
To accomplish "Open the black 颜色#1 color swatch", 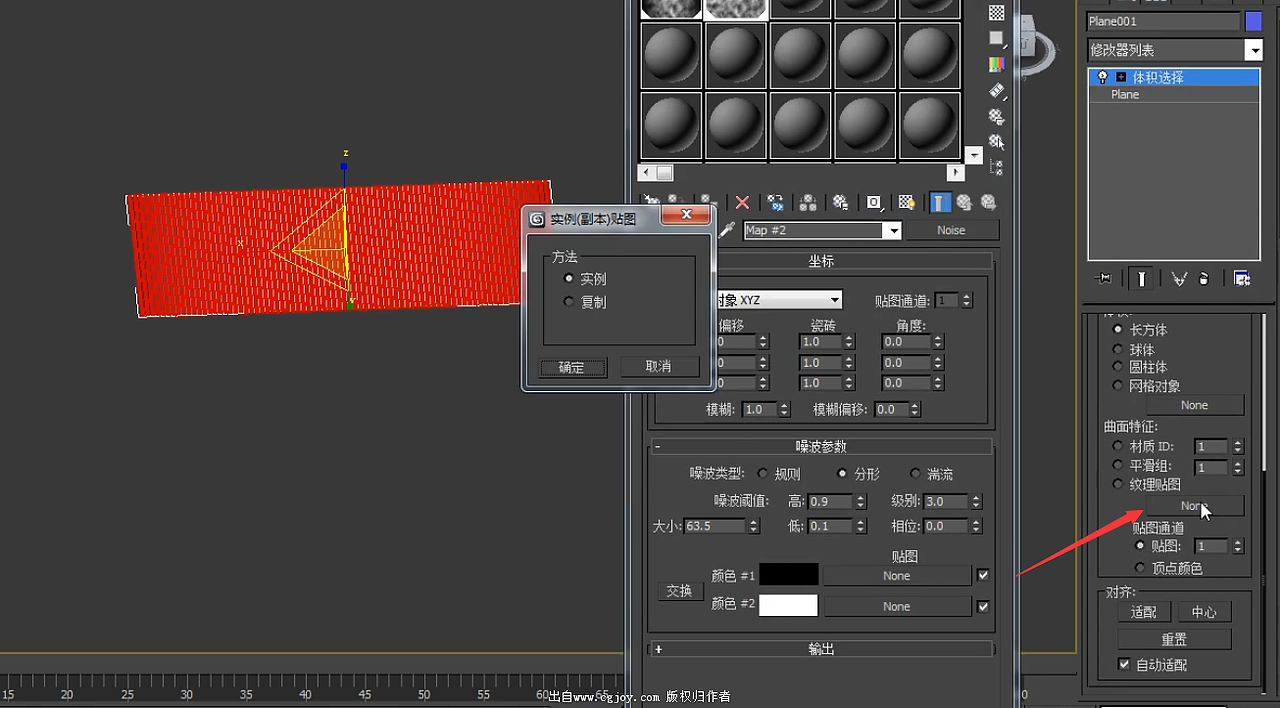I will point(789,575).
